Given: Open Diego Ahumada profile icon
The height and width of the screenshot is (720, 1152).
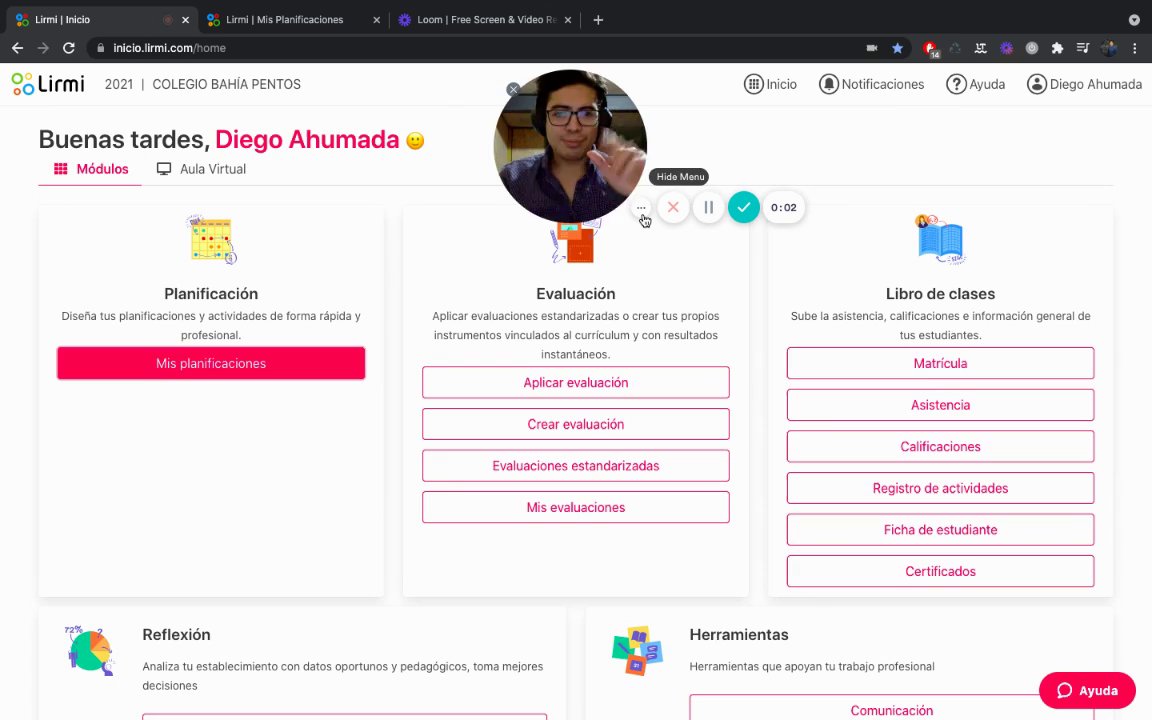Looking at the screenshot, I should click(1037, 84).
